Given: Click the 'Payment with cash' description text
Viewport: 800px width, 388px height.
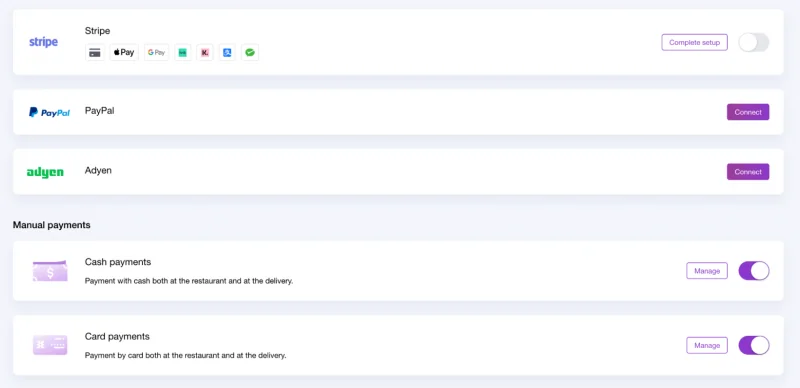Looking at the screenshot, I should pyautogui.click(x=189, y=281).
